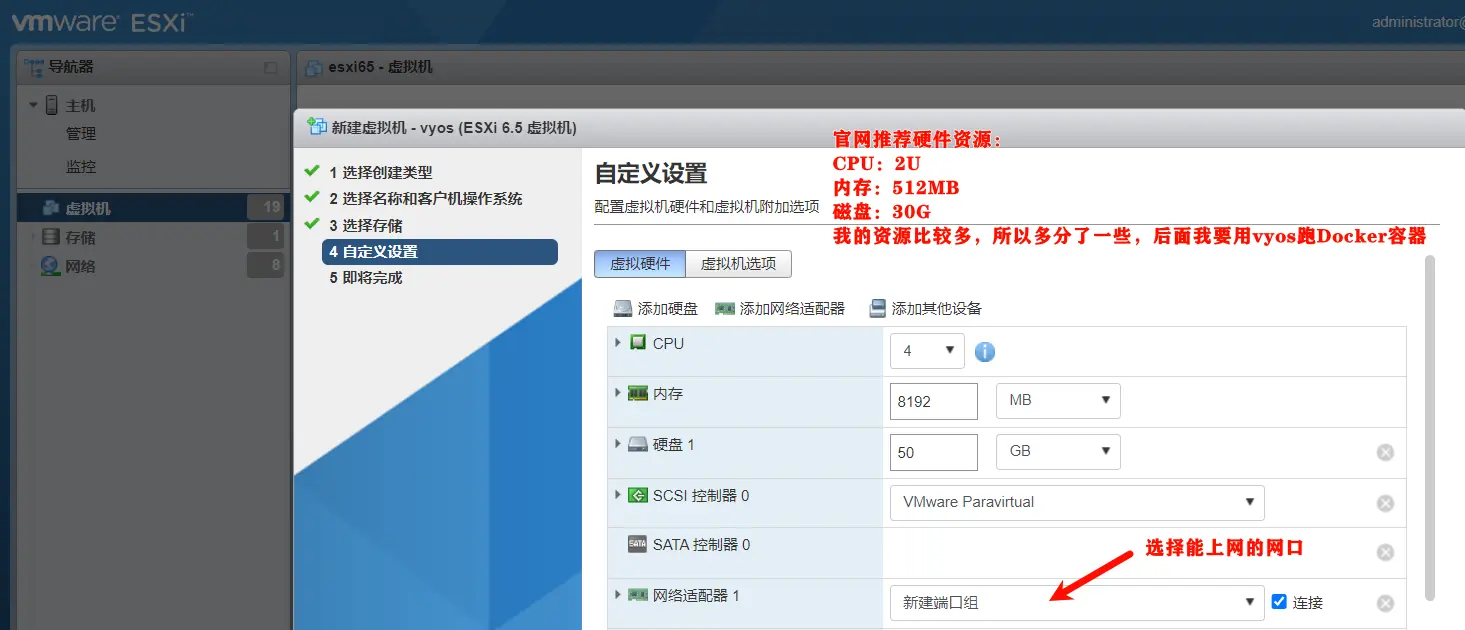Open the CPU count dropdown showing 4
The height and width of the screenshot is (630, 1465).
click(927, 351)
